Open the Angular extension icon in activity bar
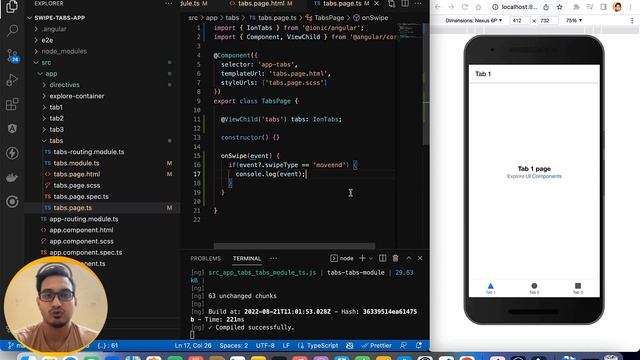This screenshot has height=360, width=640. (x=12, y=129)
